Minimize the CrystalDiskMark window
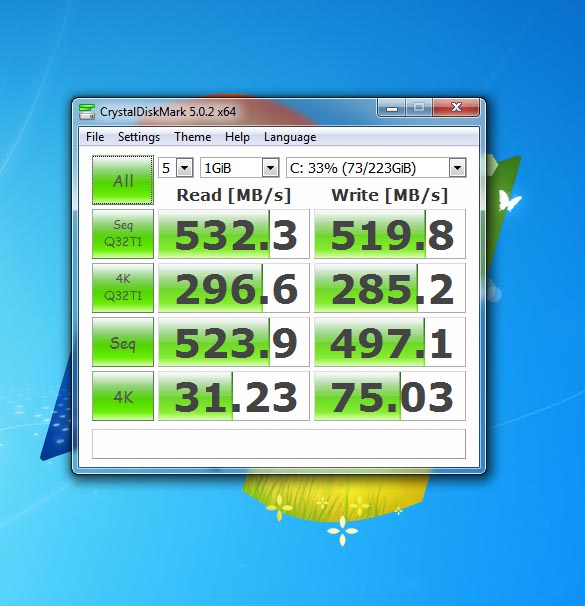 [x=392, y=108]
